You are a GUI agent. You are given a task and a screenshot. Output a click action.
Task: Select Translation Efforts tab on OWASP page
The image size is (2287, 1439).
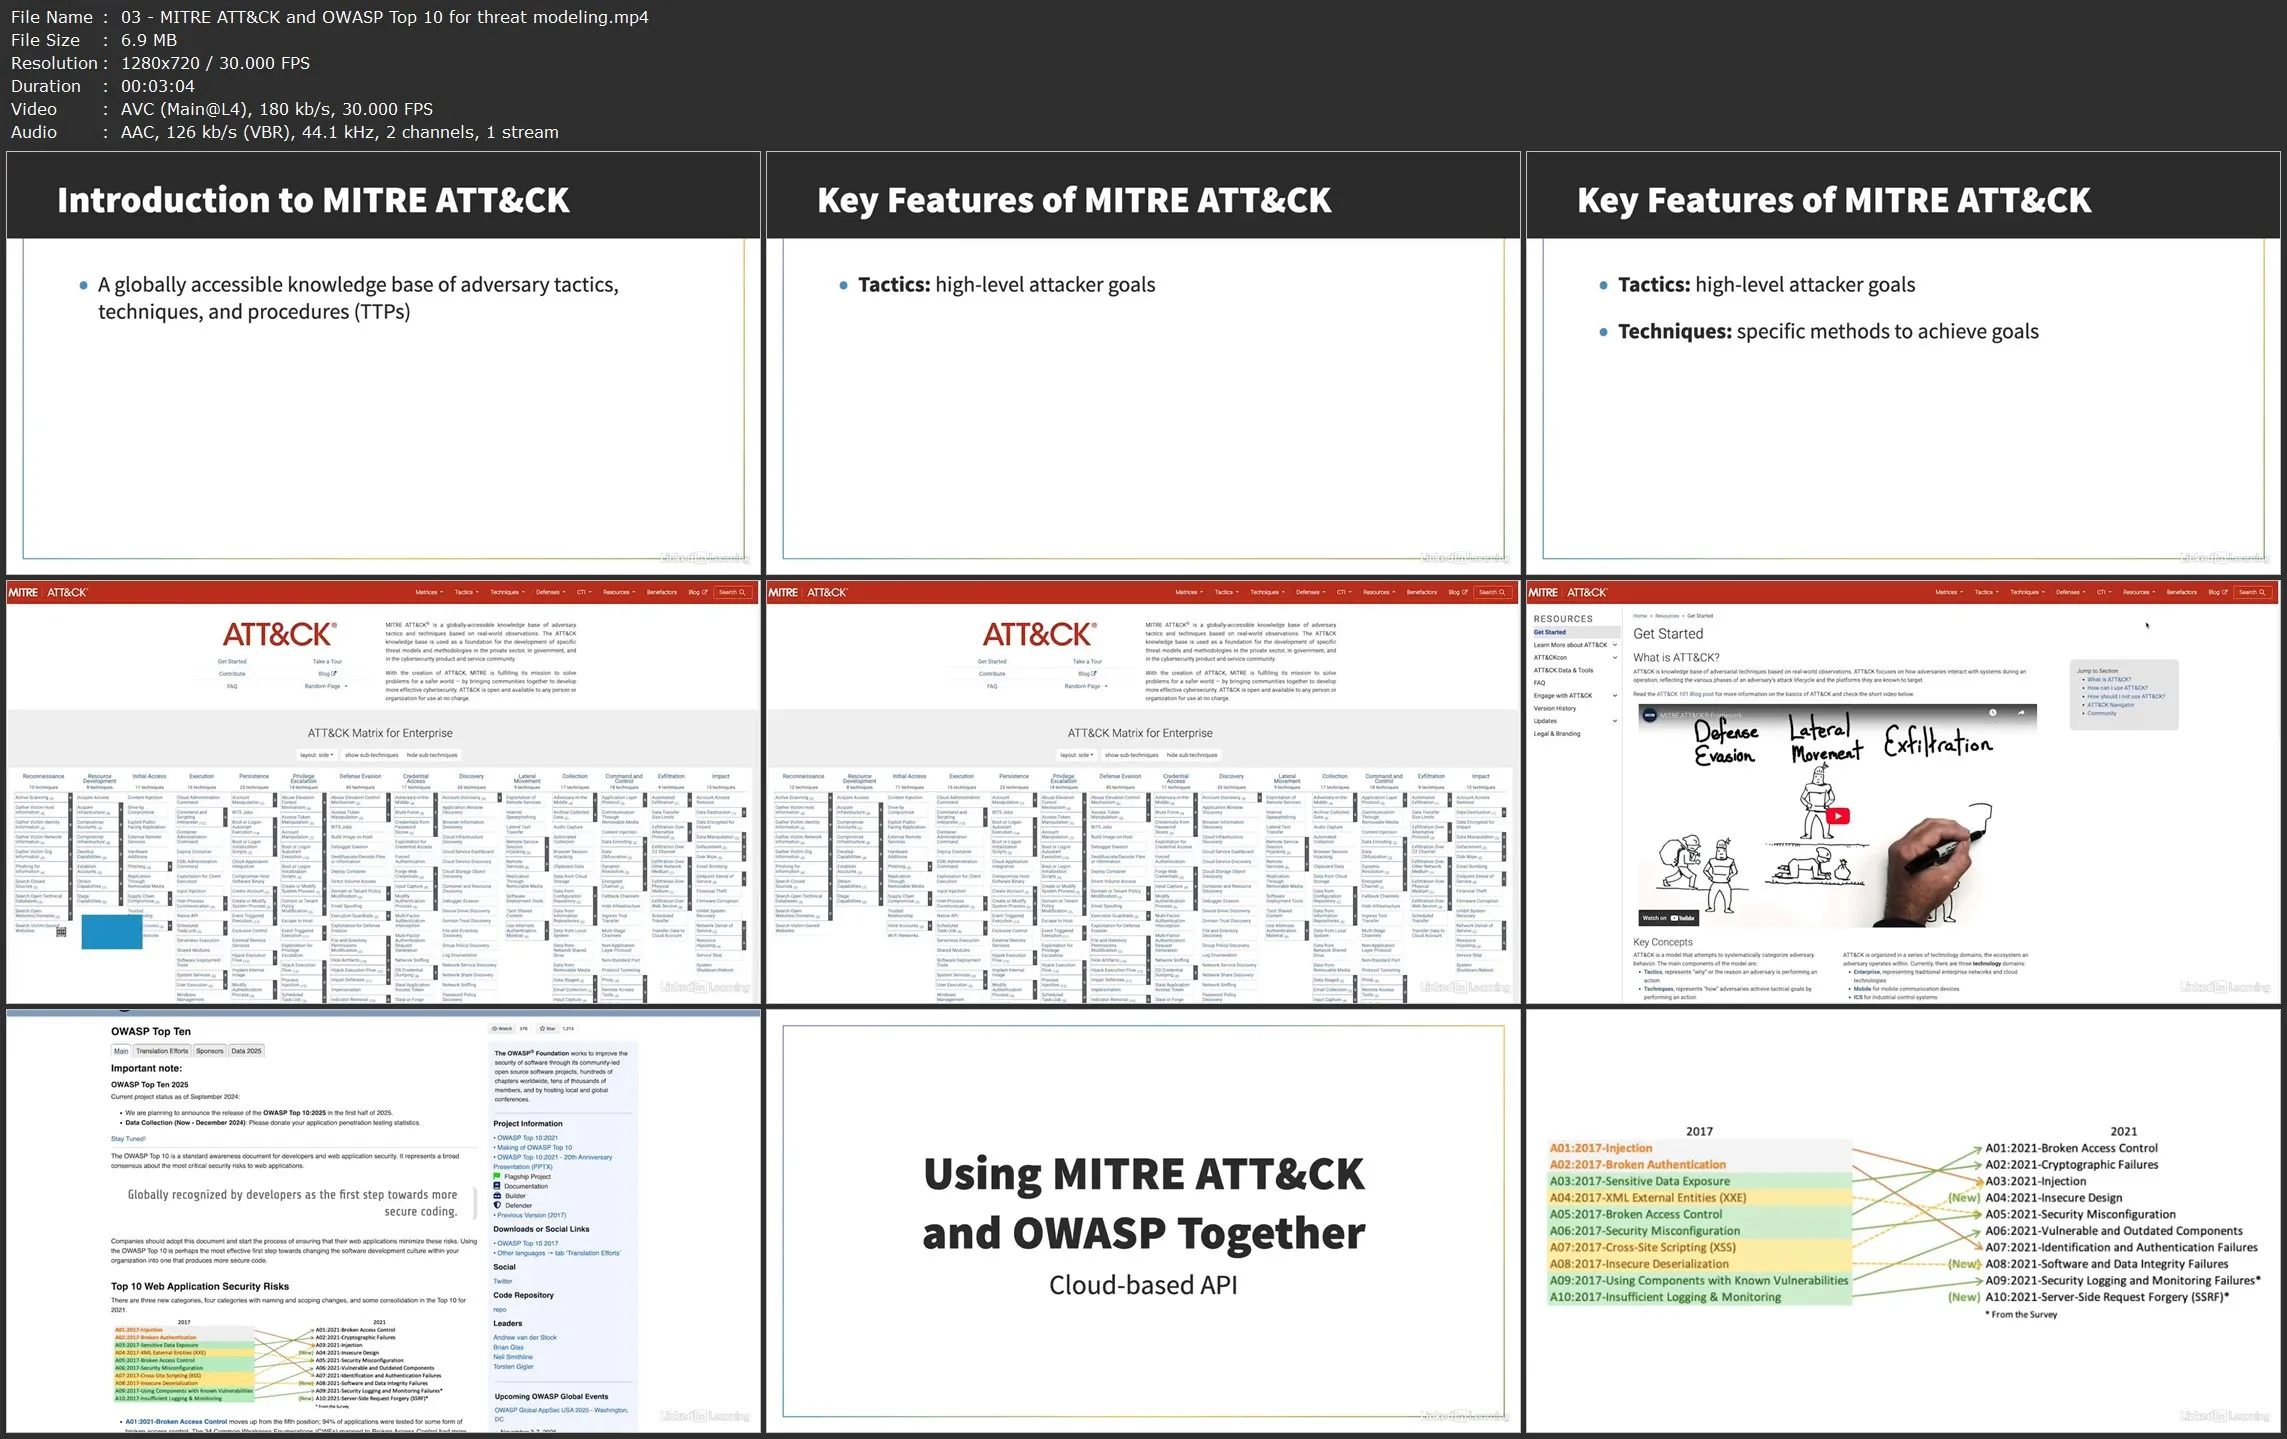coord(162,1051)
